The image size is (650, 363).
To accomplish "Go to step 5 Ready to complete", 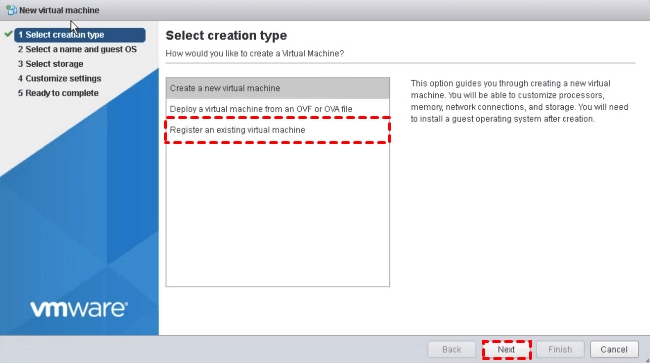I will tap(58, 93).
